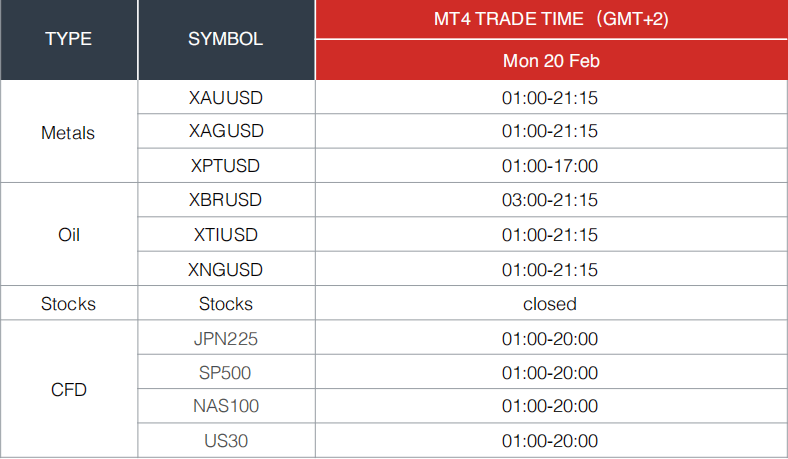Select the JPN225 symbol cell

point(226,338)
